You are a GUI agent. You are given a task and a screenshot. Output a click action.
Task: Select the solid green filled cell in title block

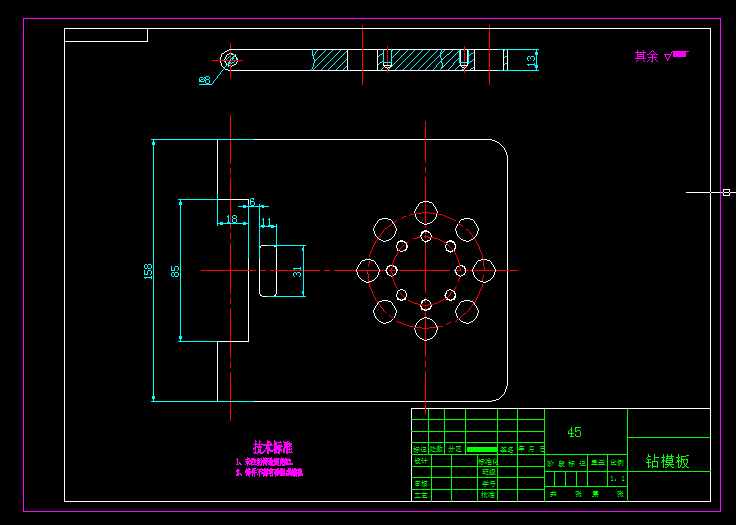pos(482,449)
